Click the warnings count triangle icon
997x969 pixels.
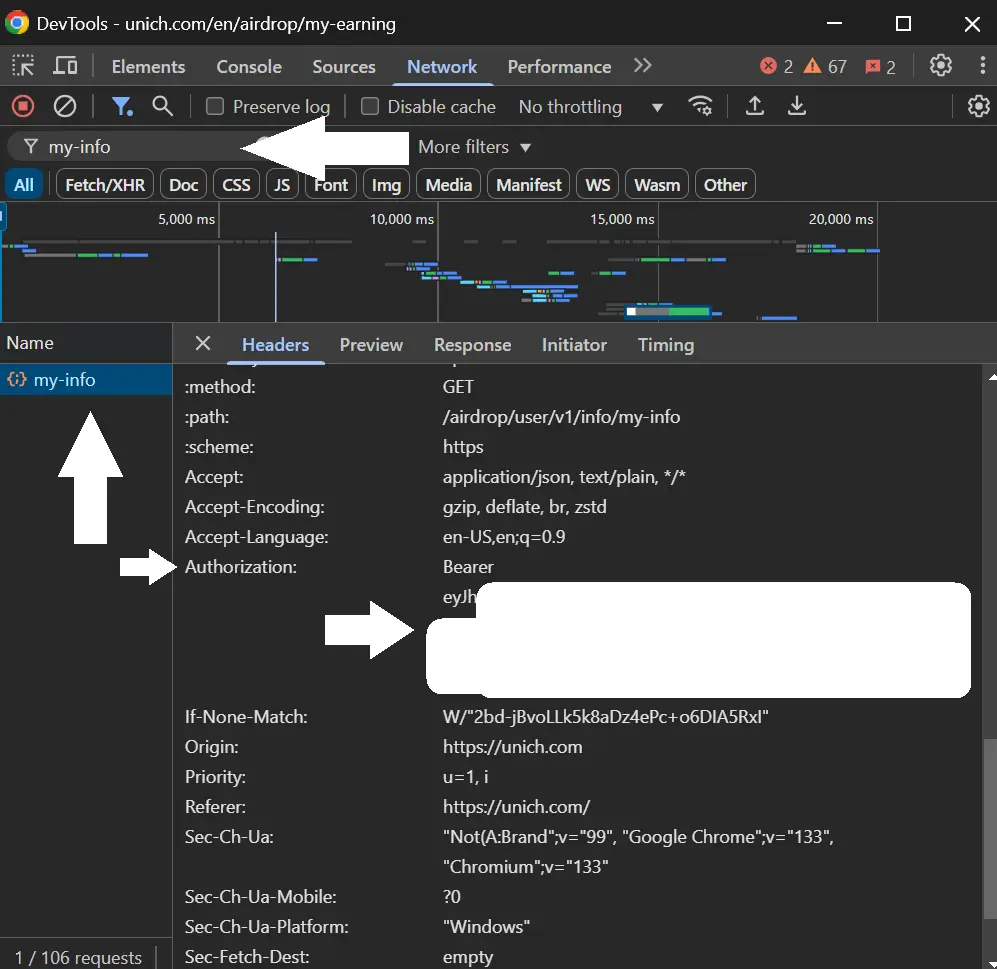[812, 65]
